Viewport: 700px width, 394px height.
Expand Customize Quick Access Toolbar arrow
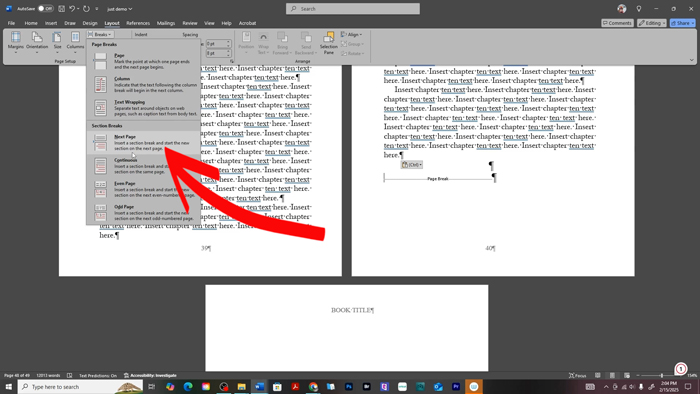[97, 8]
